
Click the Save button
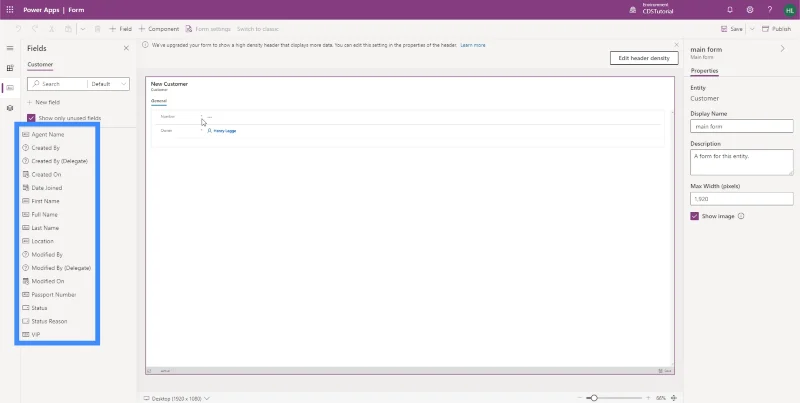click(732, 29)
